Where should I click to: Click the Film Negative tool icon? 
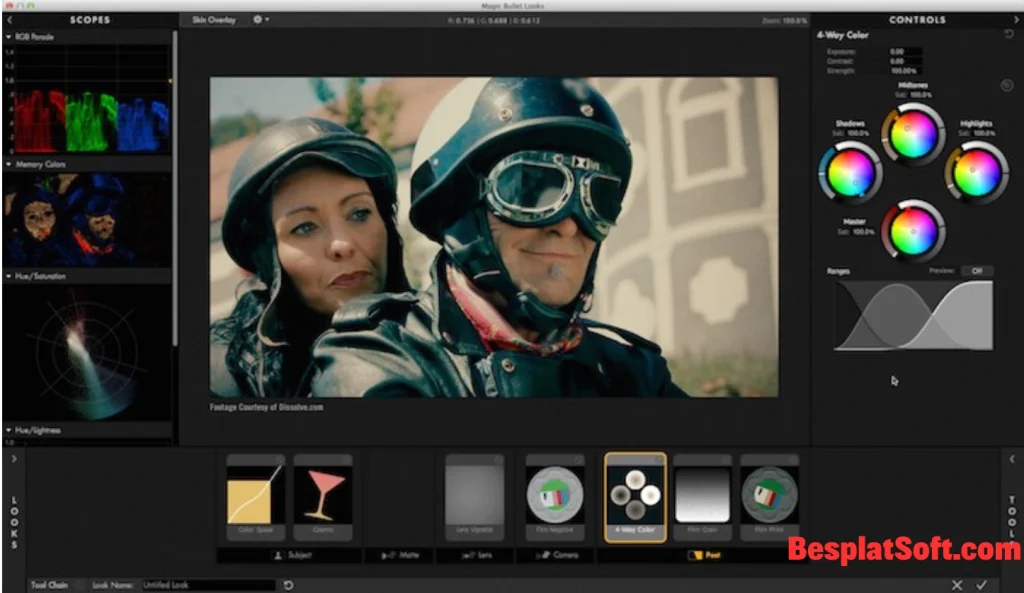point(555,495)
